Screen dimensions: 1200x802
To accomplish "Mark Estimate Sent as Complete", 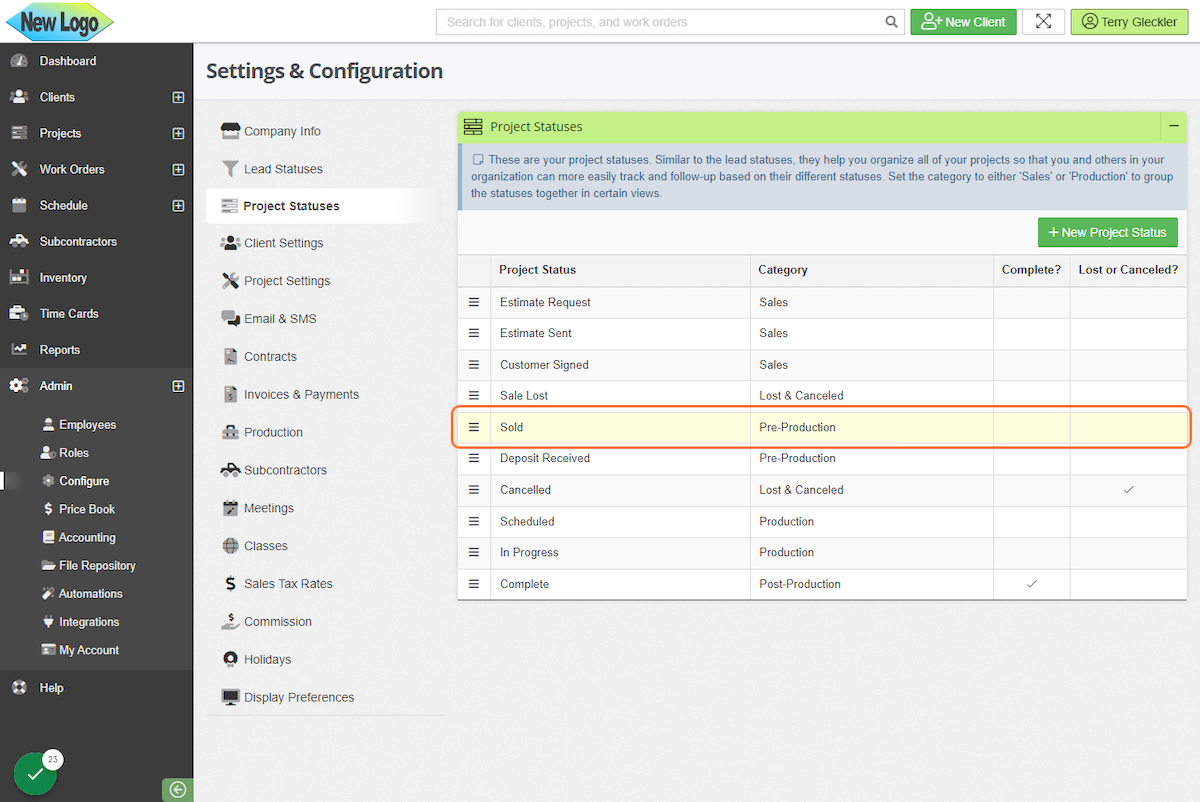I will (1031, 333).
